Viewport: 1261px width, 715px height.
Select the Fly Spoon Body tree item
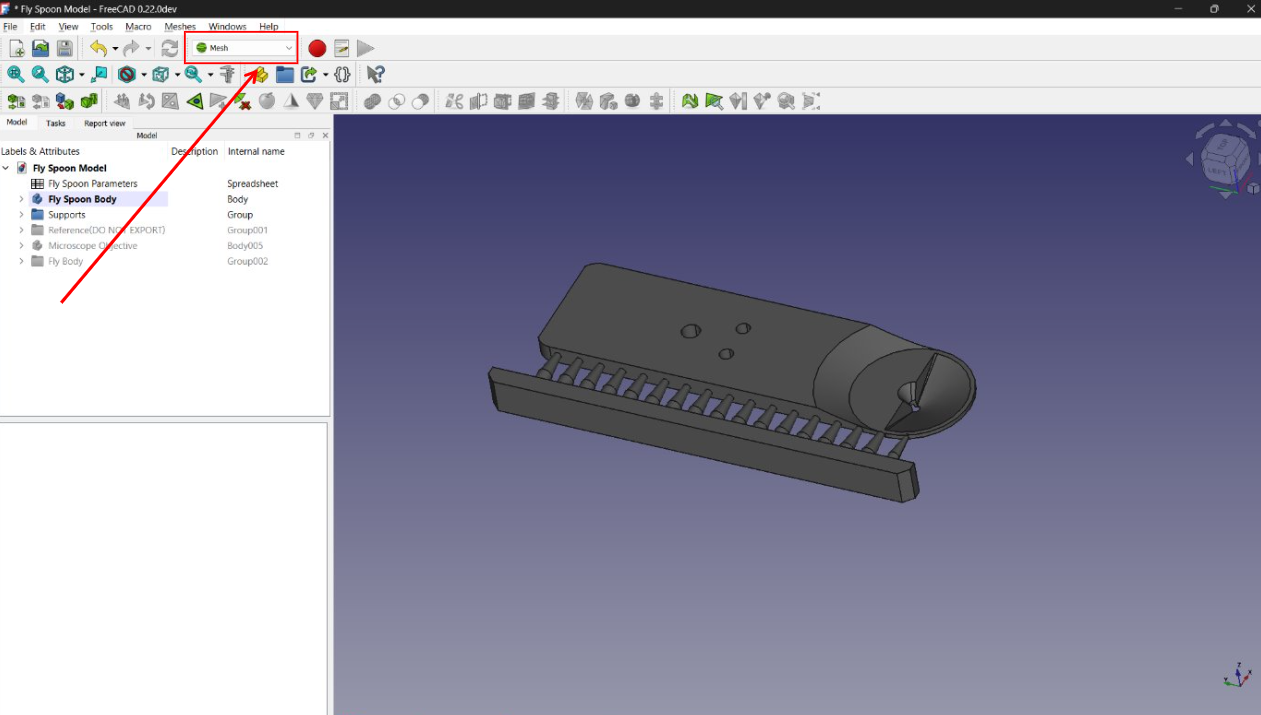[x=82, y=199]
